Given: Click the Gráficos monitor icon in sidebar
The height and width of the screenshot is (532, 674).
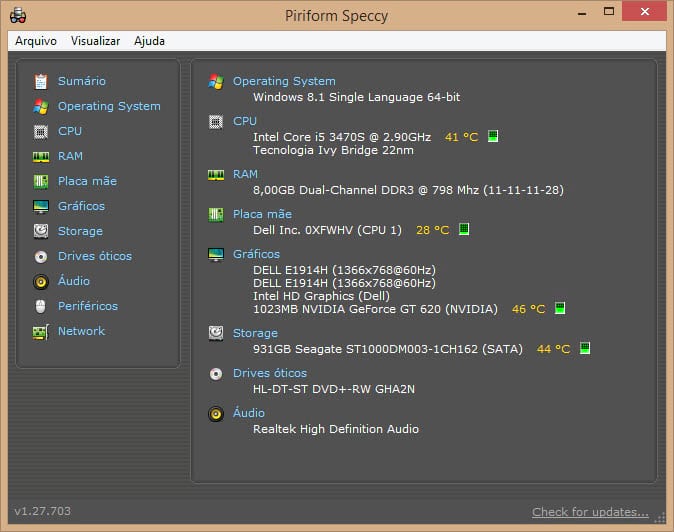Looking at the screenshot, I should pyautogui.click(x=41, y=207).
